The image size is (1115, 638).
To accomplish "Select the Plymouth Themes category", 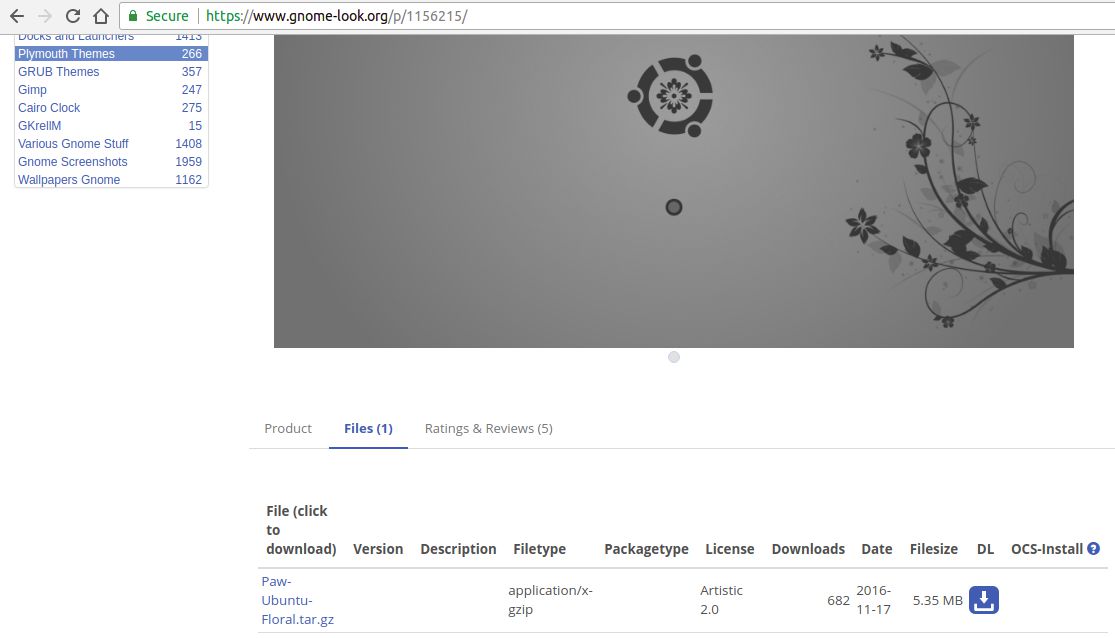I will (x=66, y=54).
